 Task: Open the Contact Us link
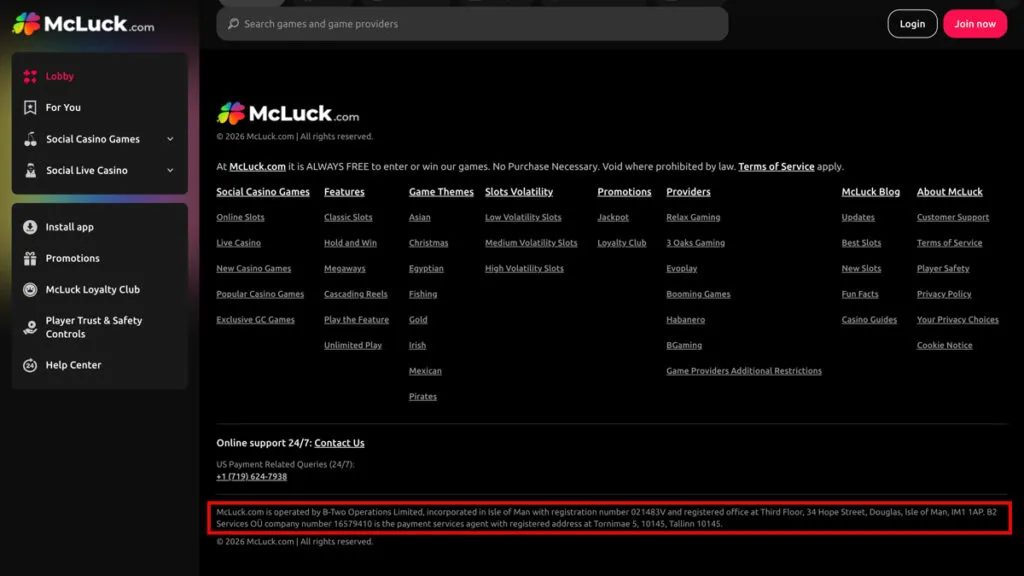click(x=339, y=443)
